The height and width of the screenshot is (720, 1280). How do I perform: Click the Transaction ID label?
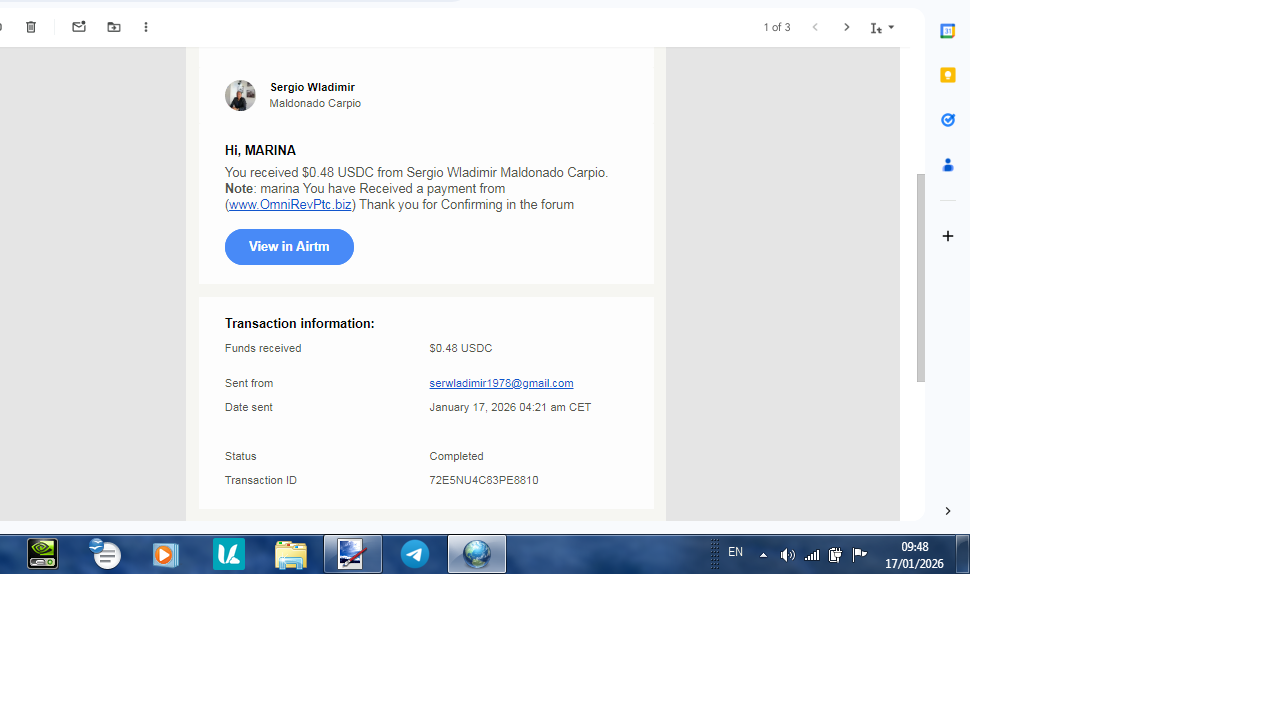pos(261,480)
